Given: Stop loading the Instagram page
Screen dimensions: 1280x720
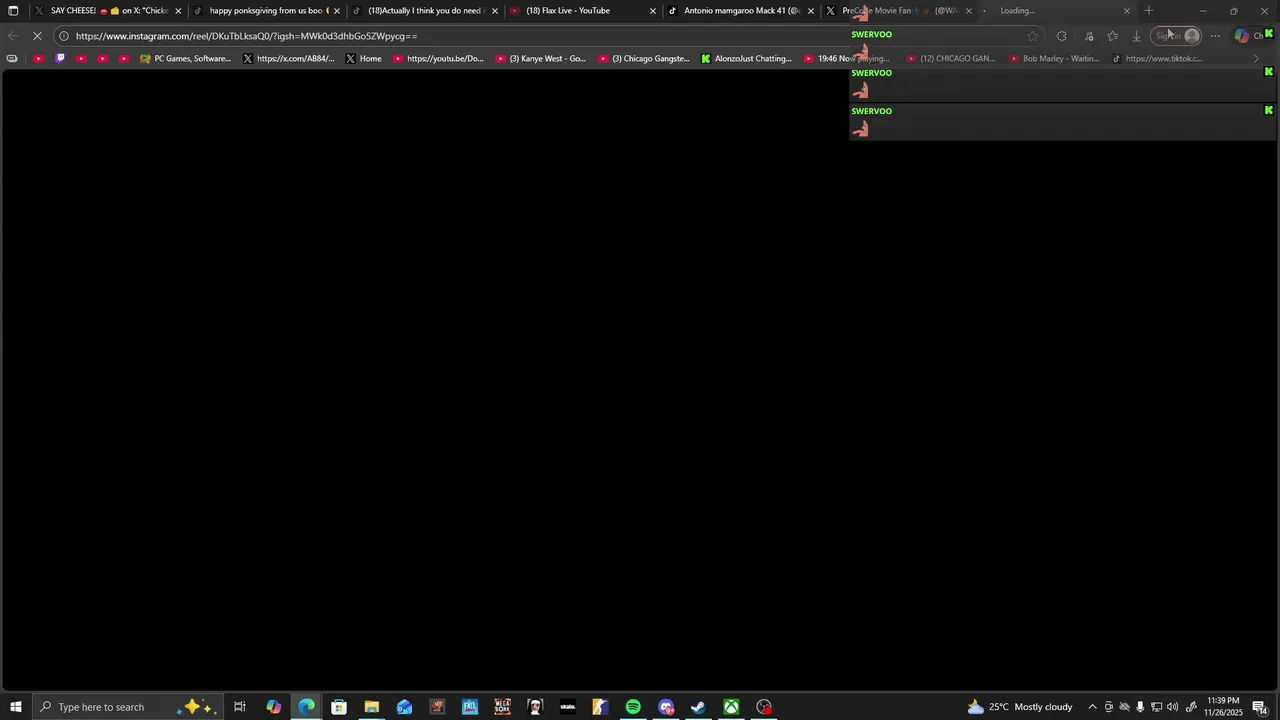Looking at the screenshot, I should coord(37,36).
